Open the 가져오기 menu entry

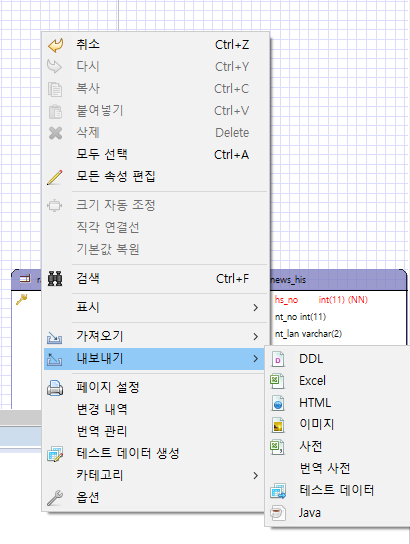click(156, 336)
